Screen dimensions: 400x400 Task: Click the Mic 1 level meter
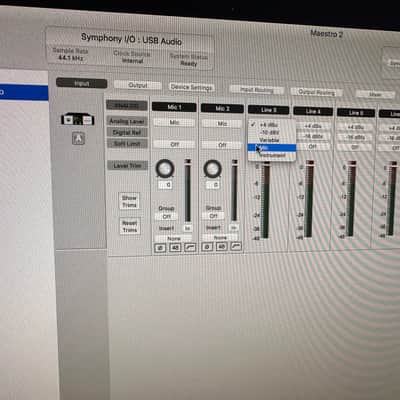[x=188, y=191]
